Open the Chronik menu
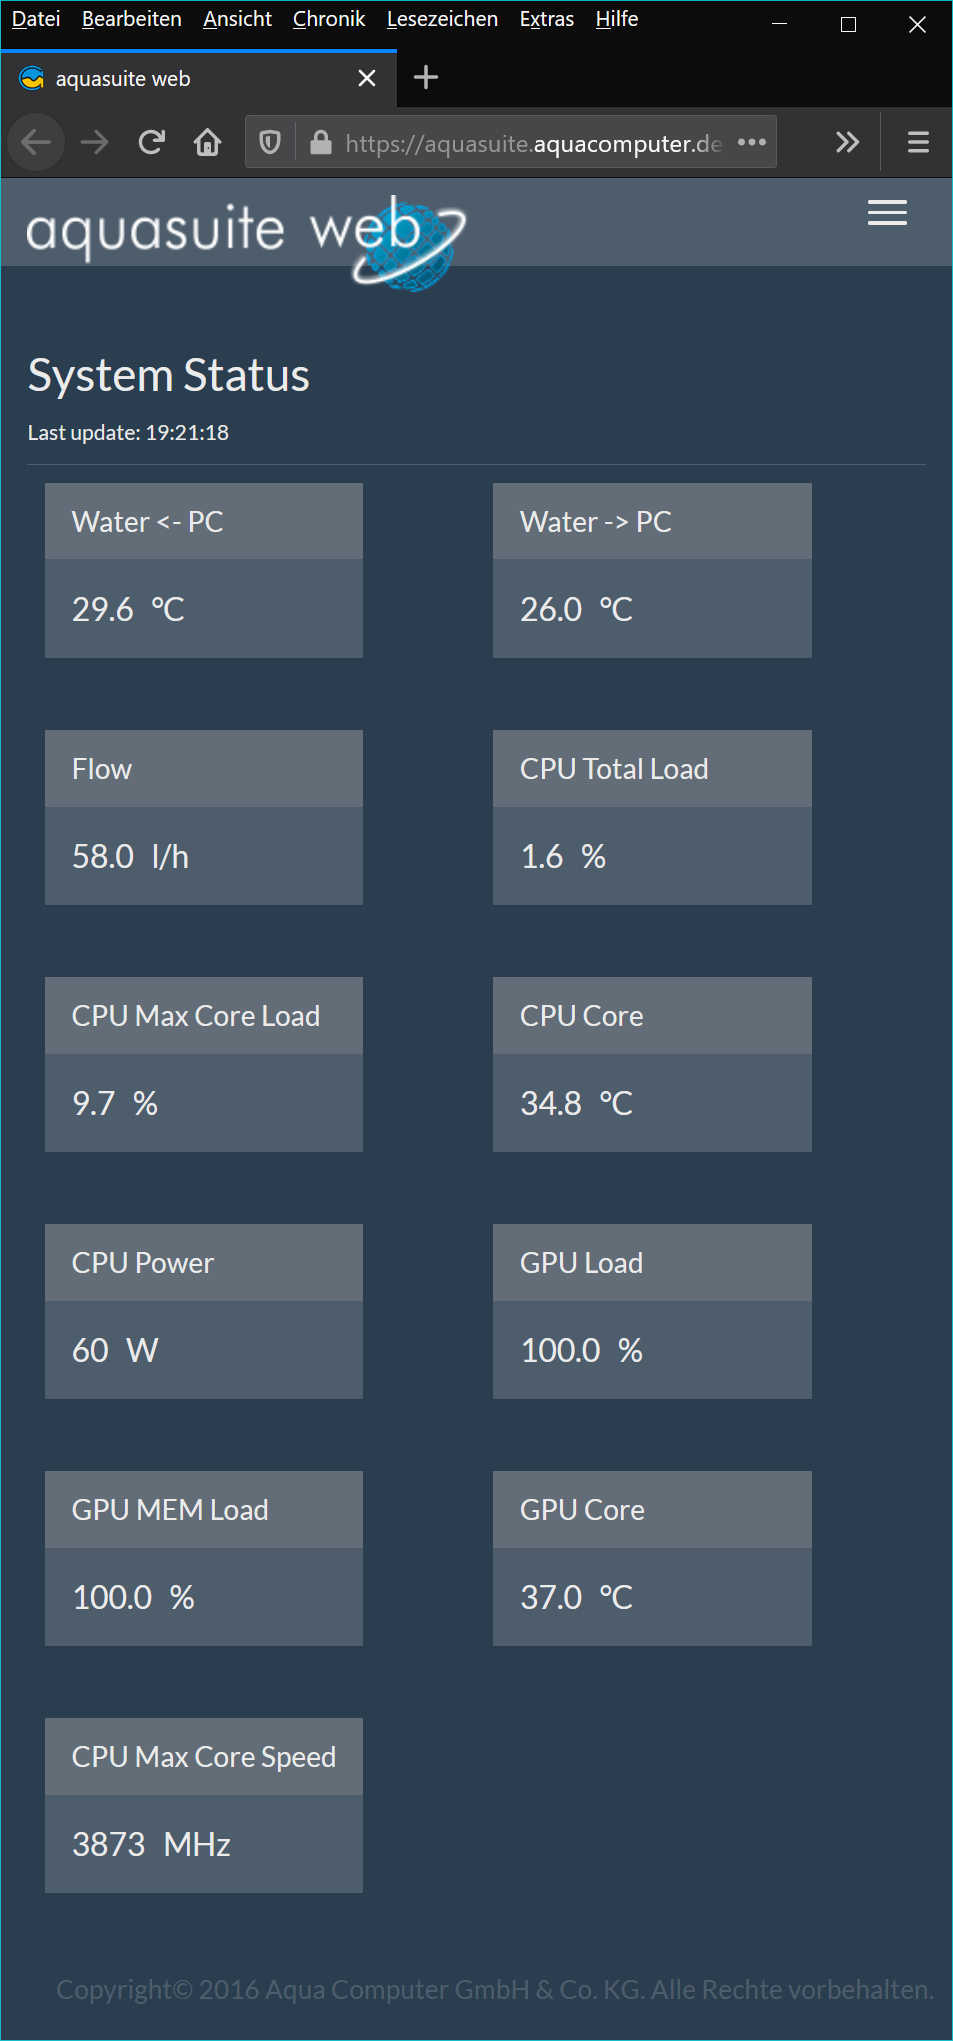 (329, 19)
